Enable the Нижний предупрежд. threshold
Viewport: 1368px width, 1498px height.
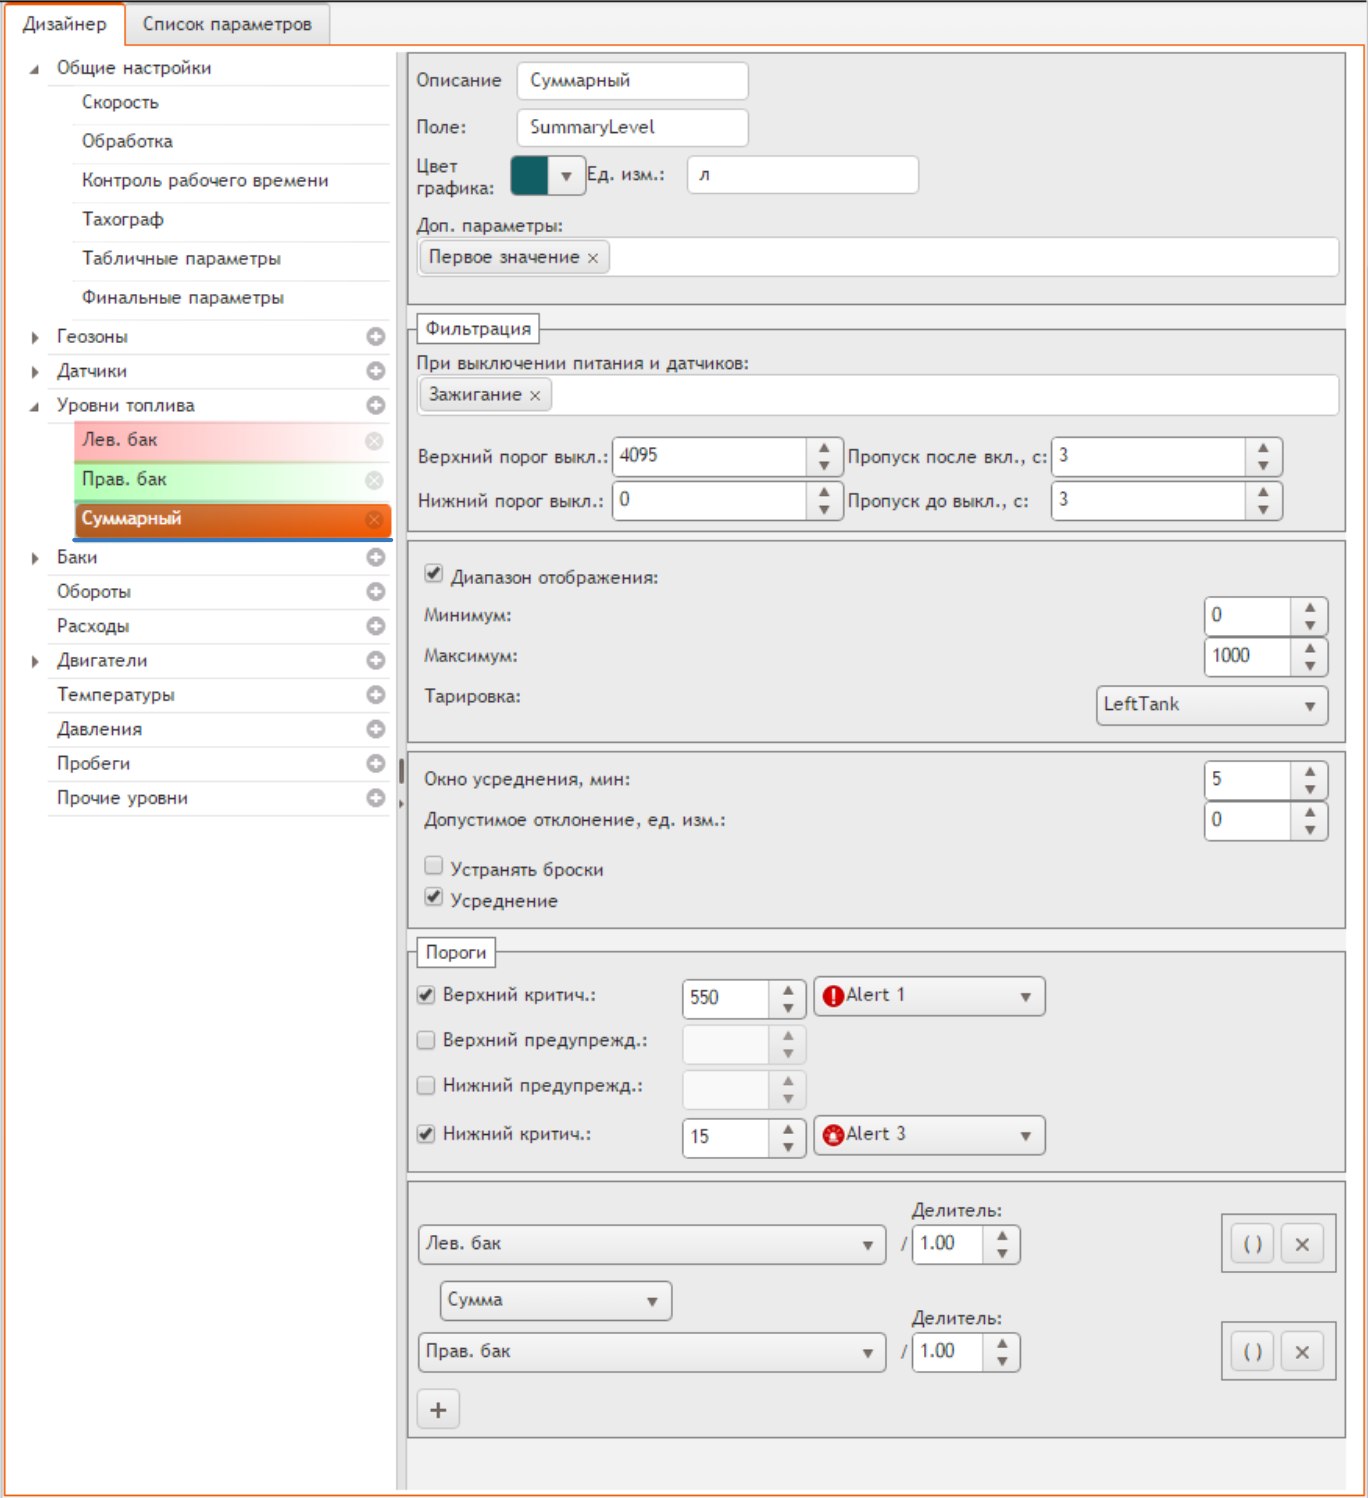tap(426, 1085)
